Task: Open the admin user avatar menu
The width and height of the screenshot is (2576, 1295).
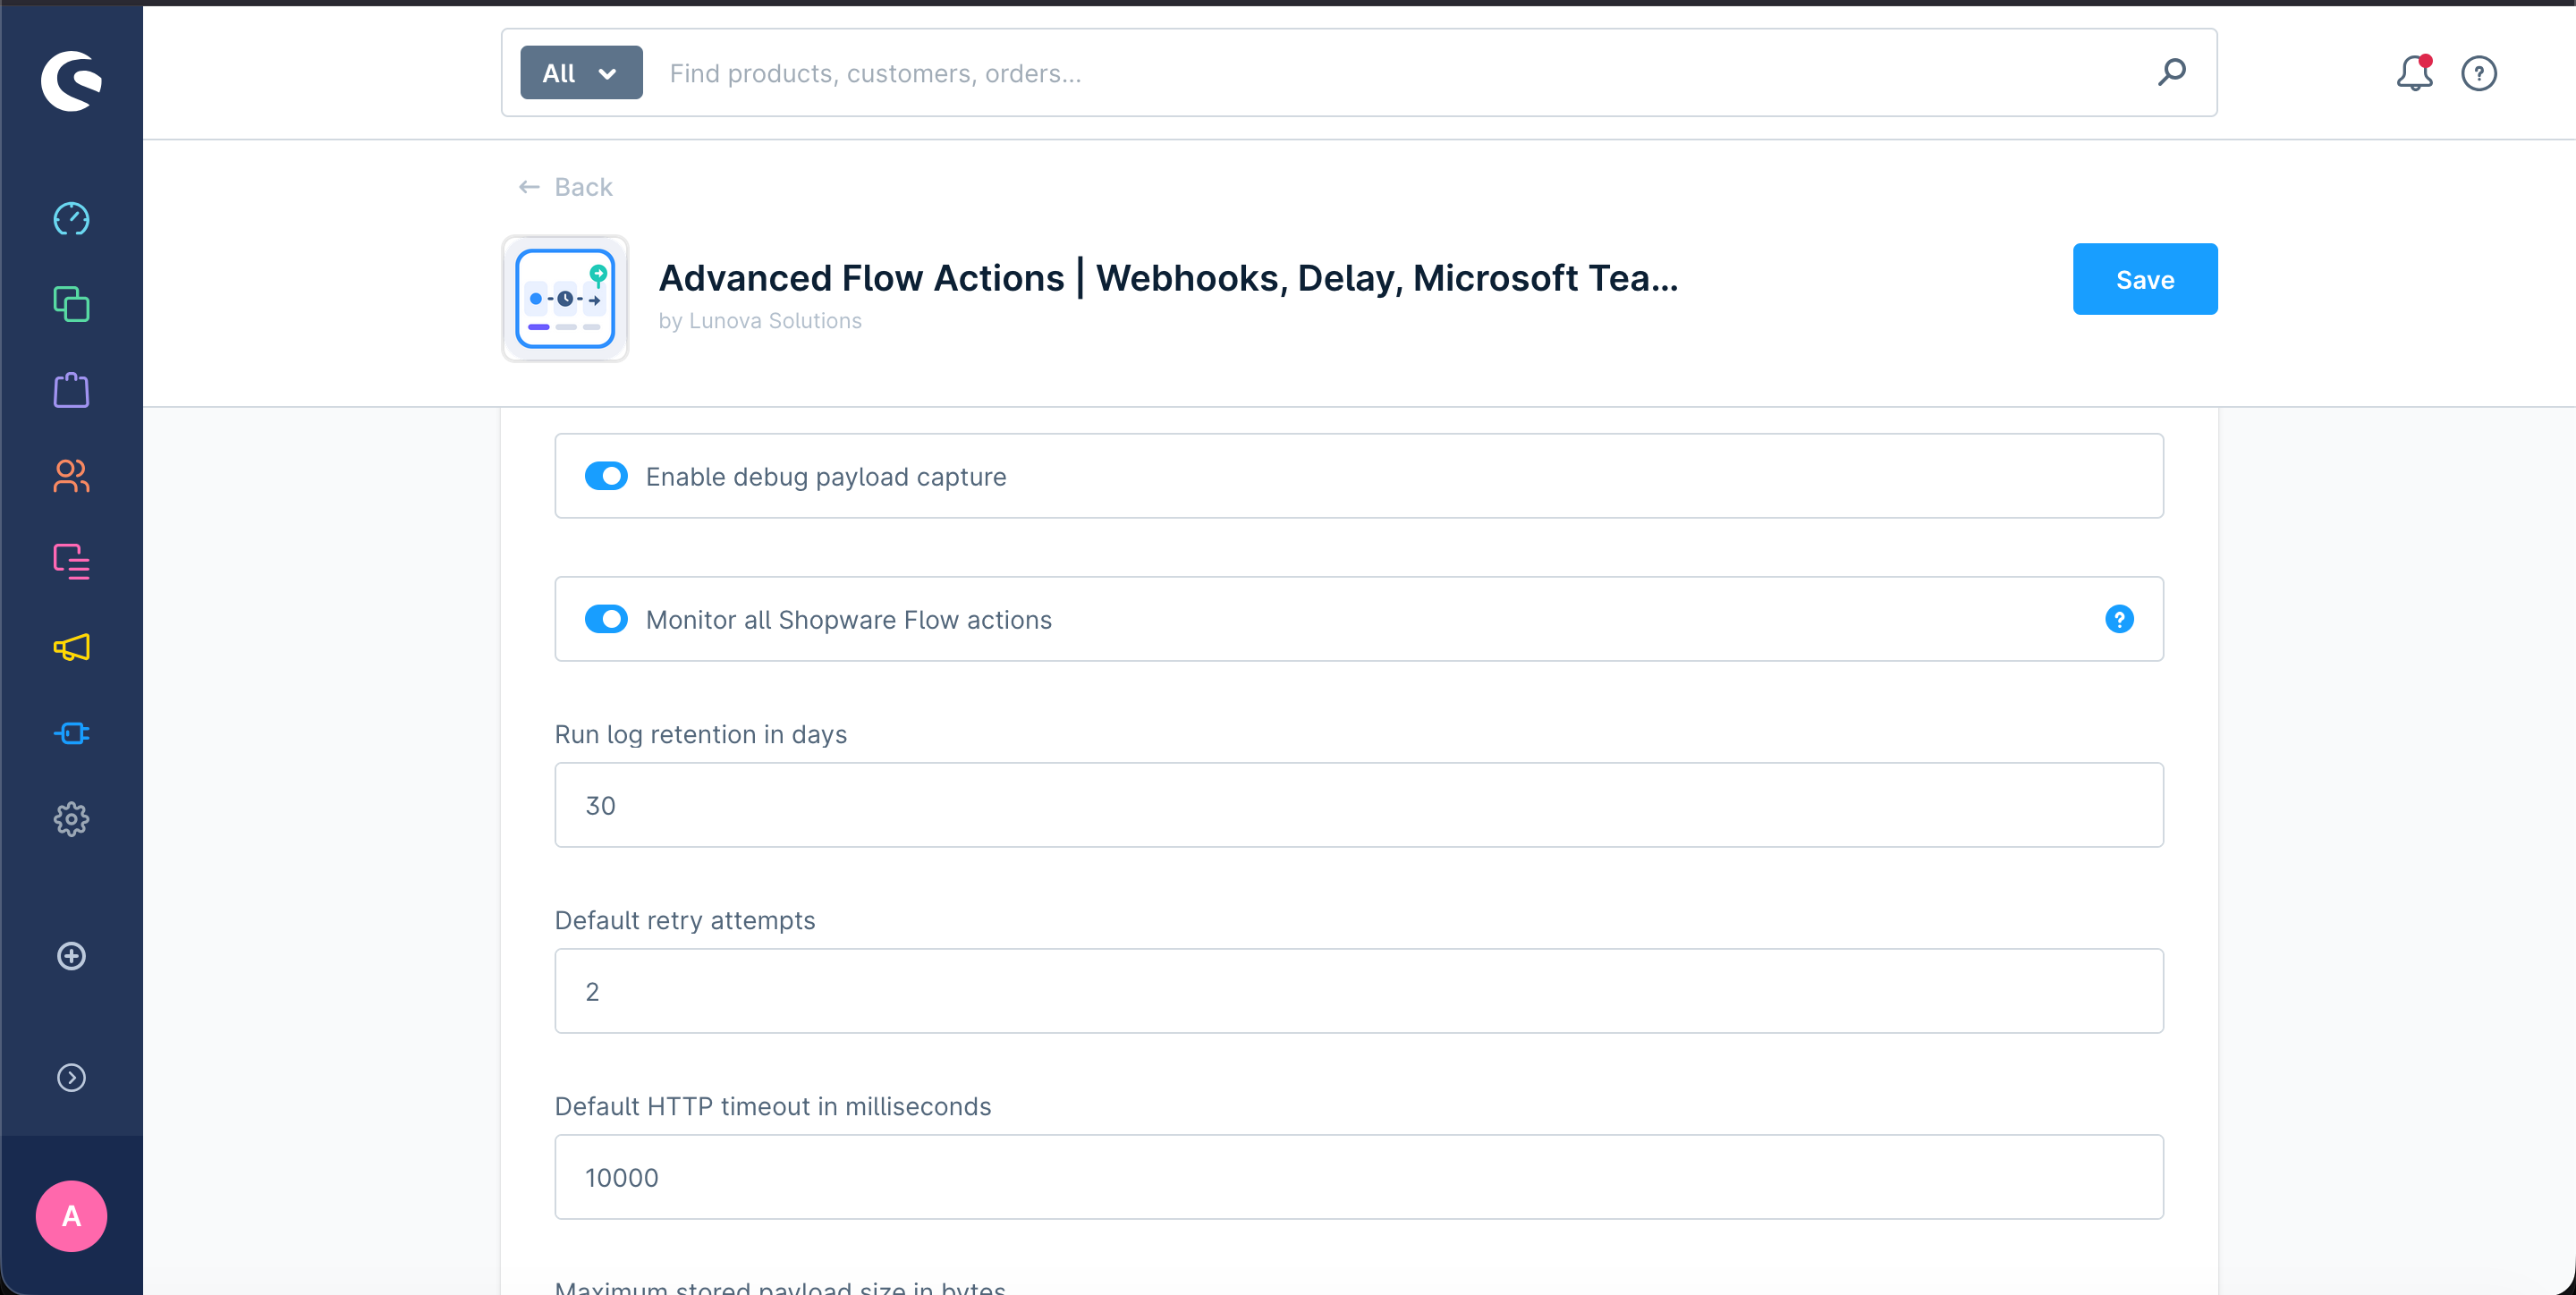Action: (x=71, y=1216)
